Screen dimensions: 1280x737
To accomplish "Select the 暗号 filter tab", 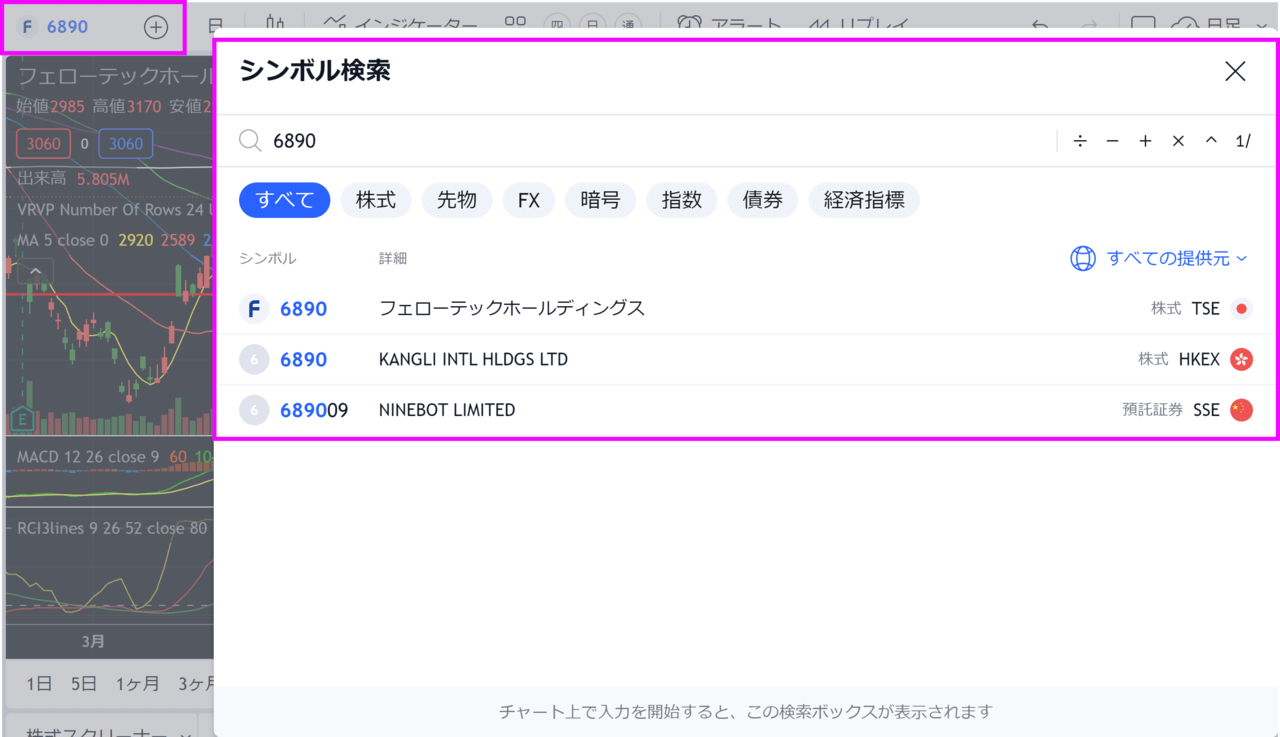I will tap(600, 200).
